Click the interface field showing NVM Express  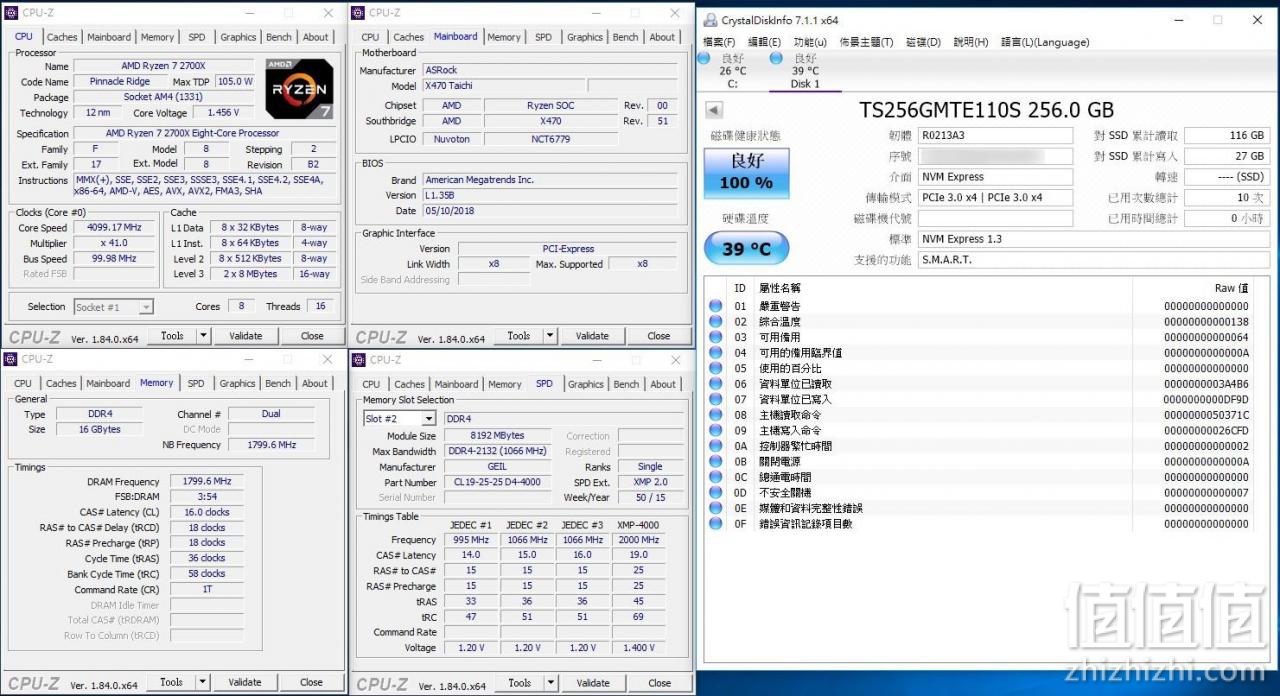tap(995, 177)
